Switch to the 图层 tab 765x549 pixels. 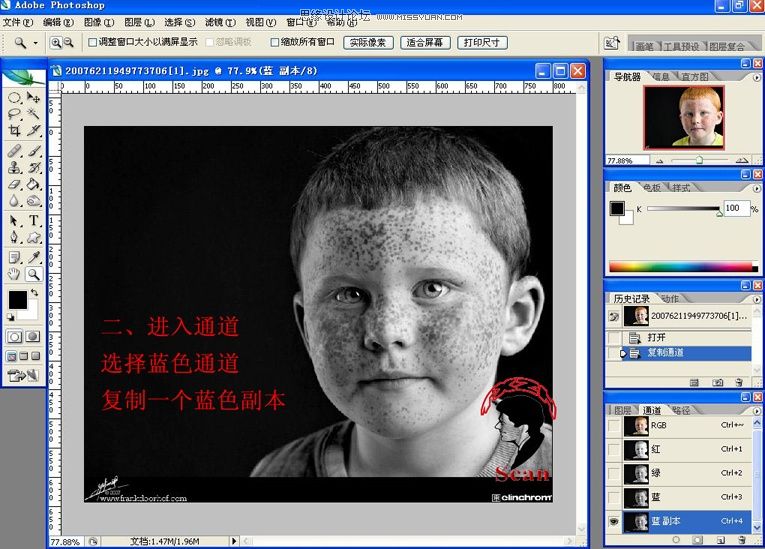(623, 410)
